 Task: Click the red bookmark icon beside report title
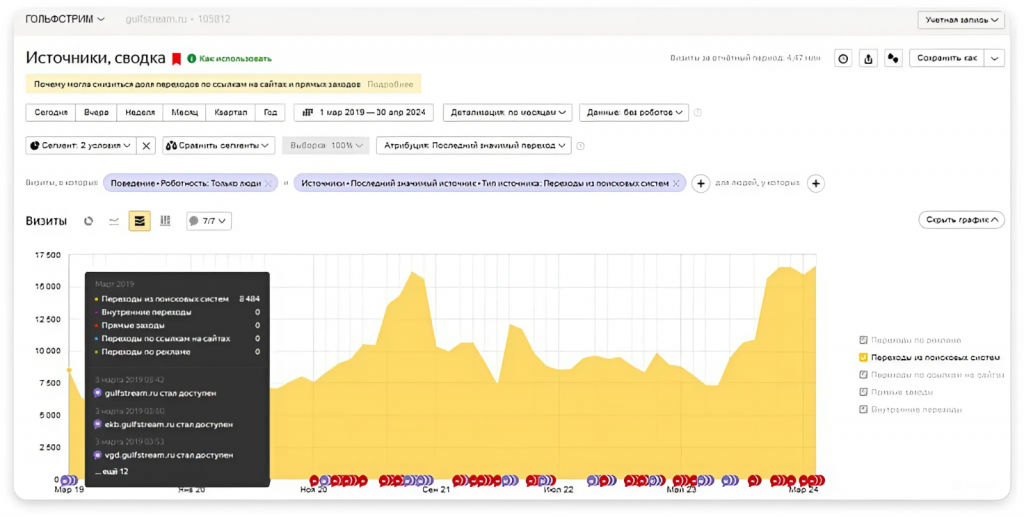pos(177,59)
